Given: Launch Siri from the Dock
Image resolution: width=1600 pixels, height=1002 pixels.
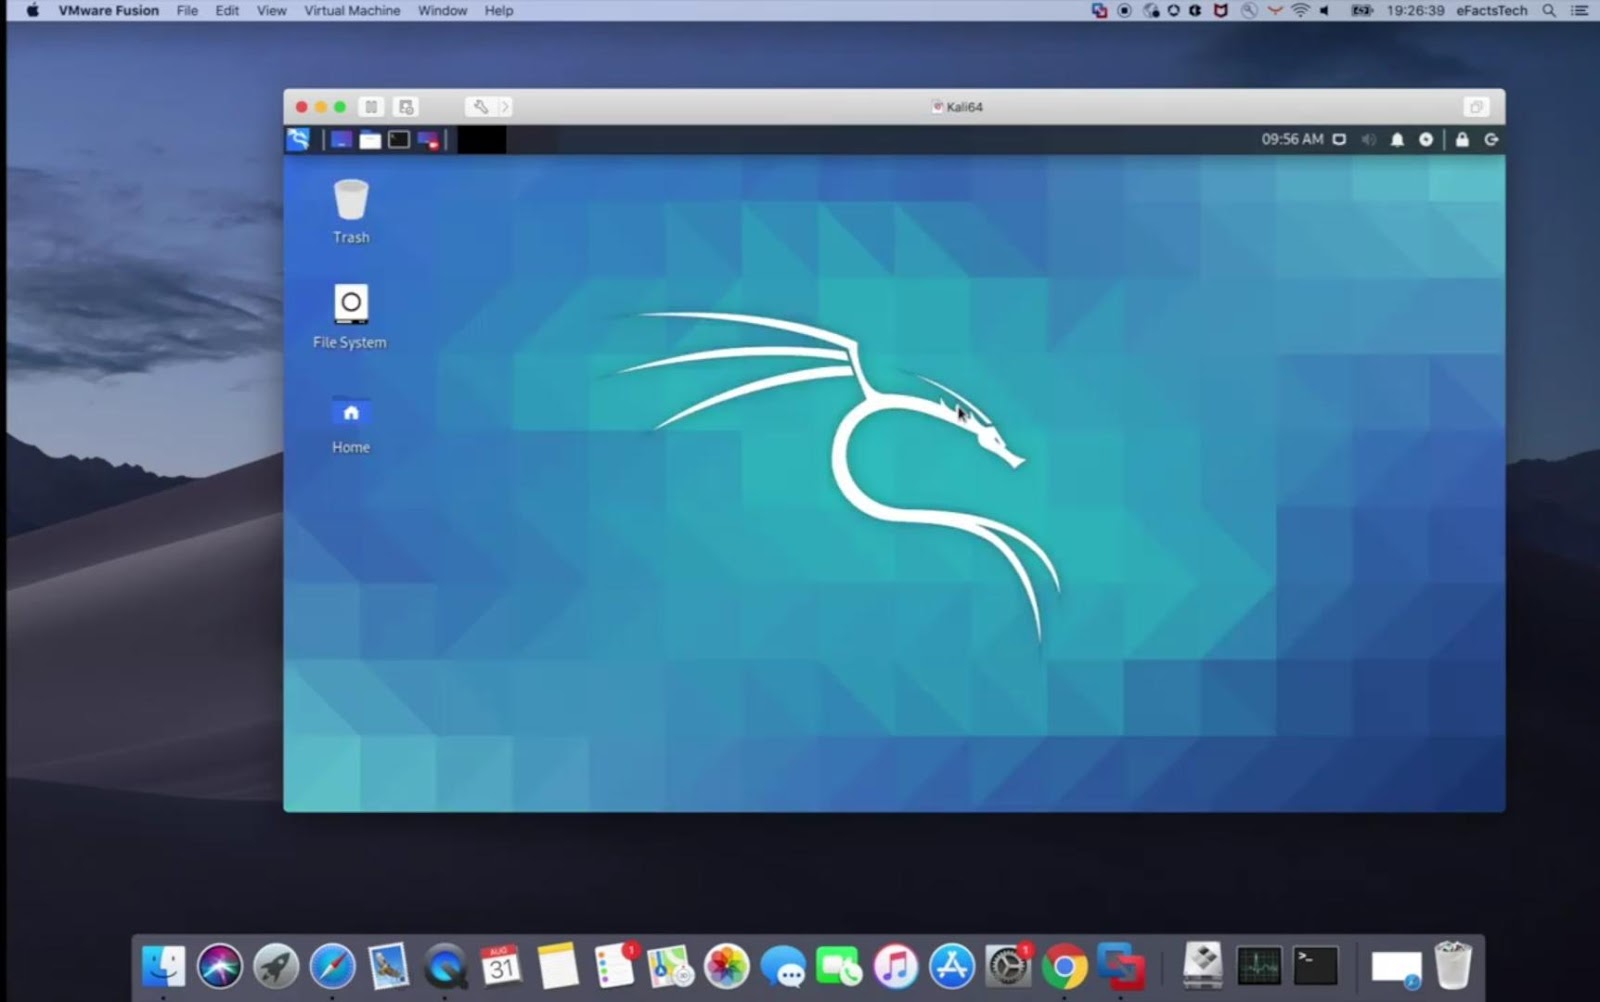Looking at the screenshot, I should coord(220,966).
